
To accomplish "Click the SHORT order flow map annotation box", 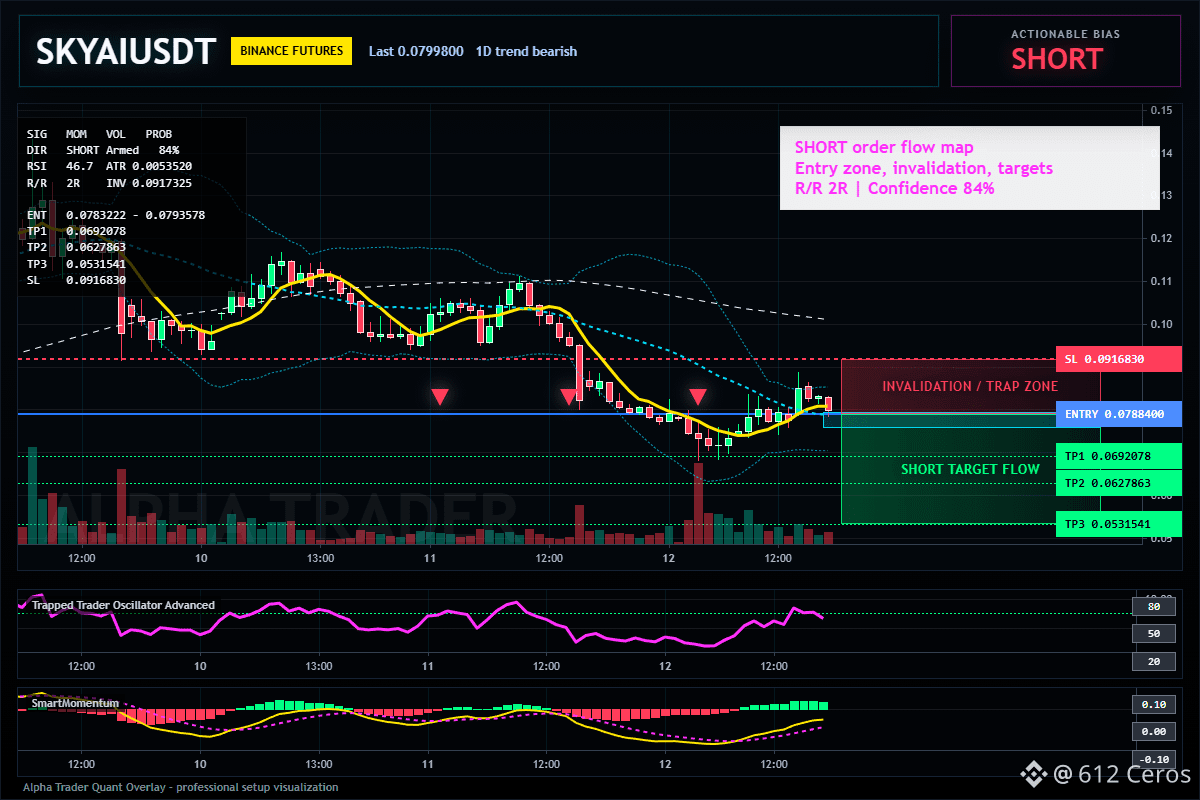I will point(970,168).
